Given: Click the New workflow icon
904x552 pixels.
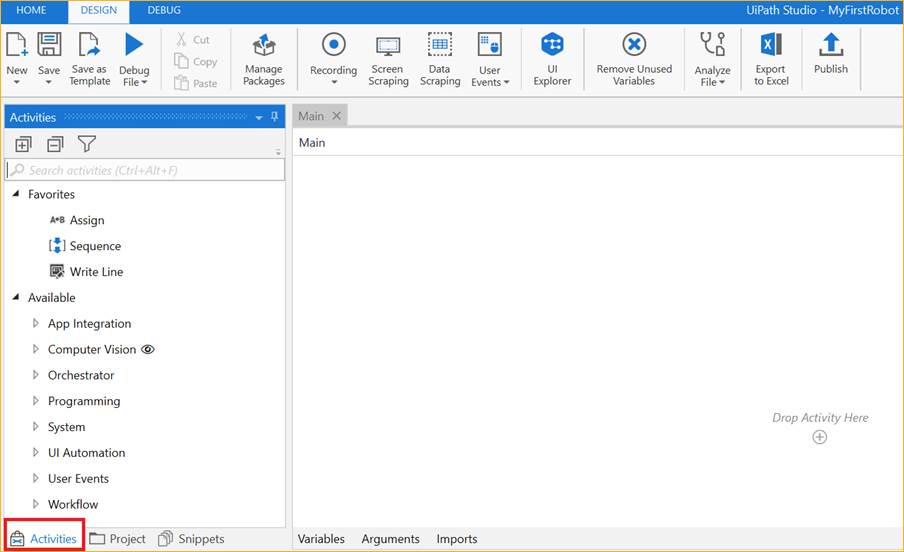Looking at the screenshot, I should [x=17, y=44].
